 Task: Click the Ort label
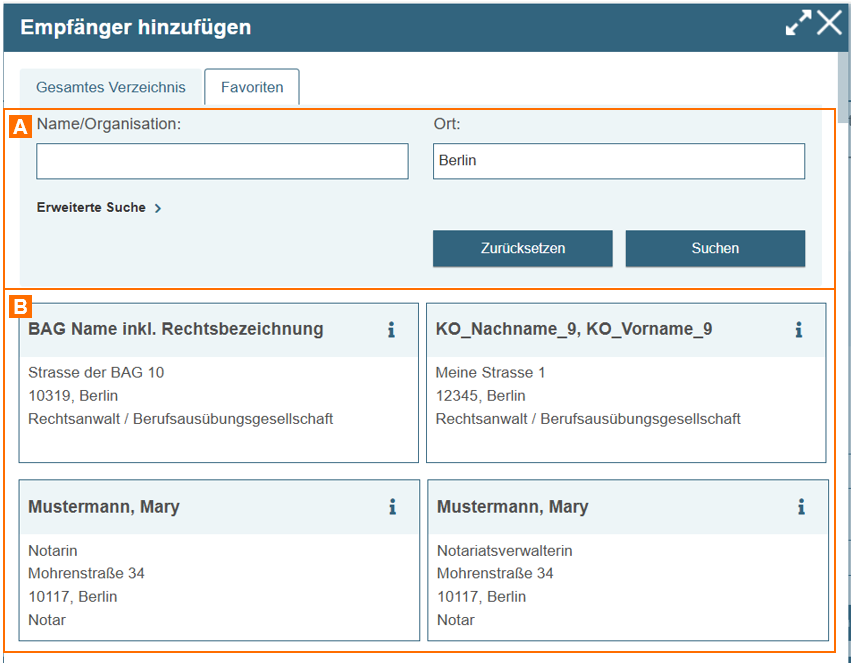[447, 124]
